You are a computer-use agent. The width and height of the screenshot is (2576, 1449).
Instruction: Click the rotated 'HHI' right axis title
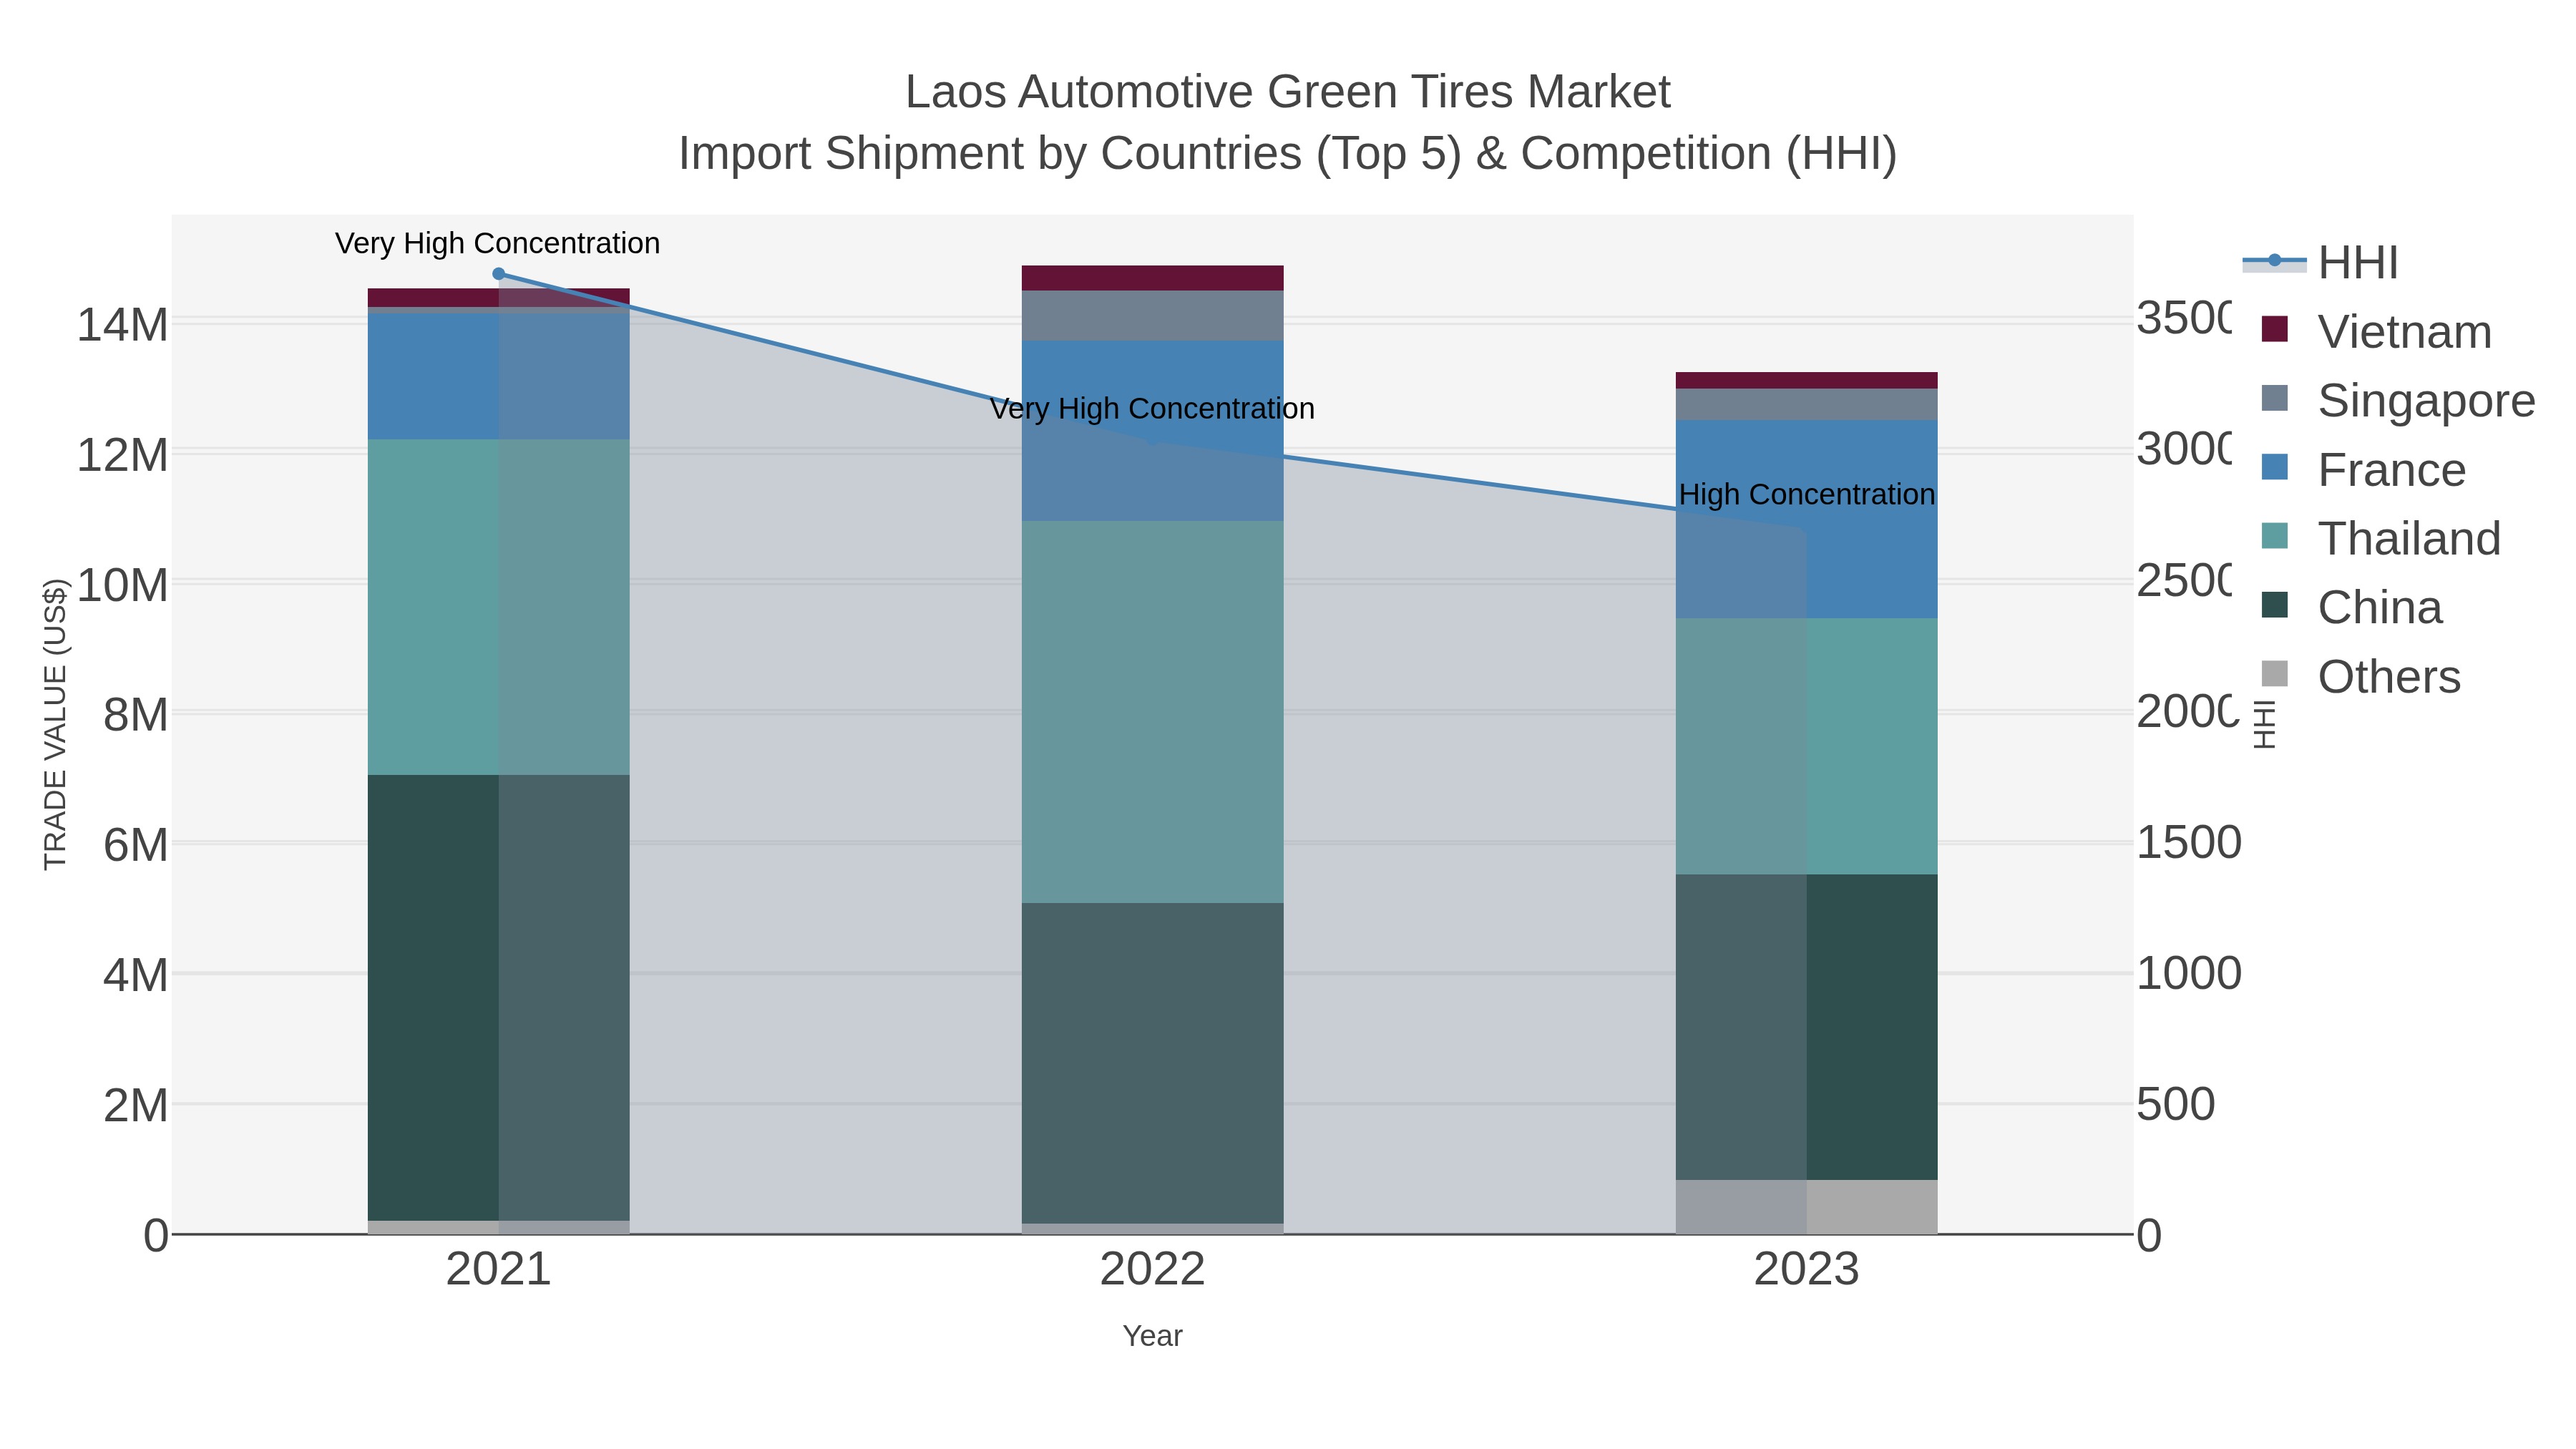2265,724
